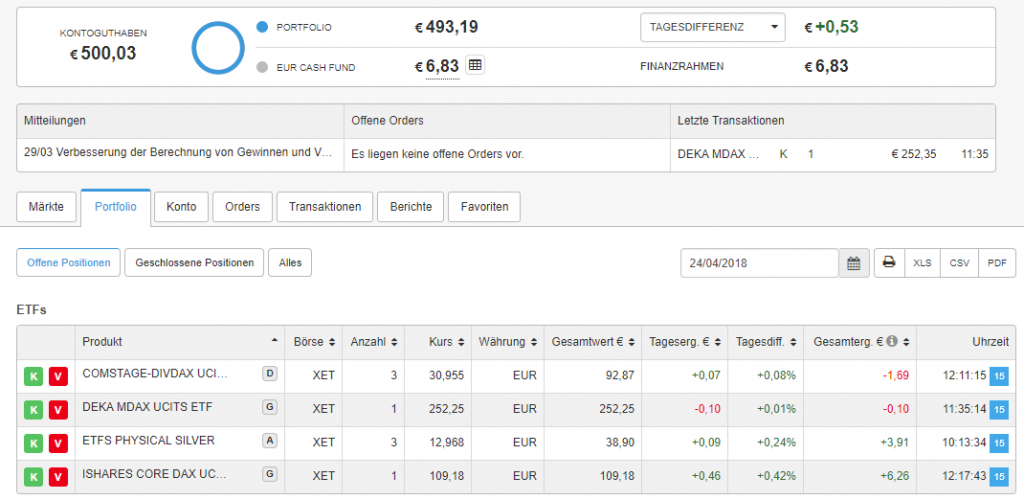Click red V sell icon for iShares Core DAX
Screen dimensions: 1024x500
click(x=58, y=476)
